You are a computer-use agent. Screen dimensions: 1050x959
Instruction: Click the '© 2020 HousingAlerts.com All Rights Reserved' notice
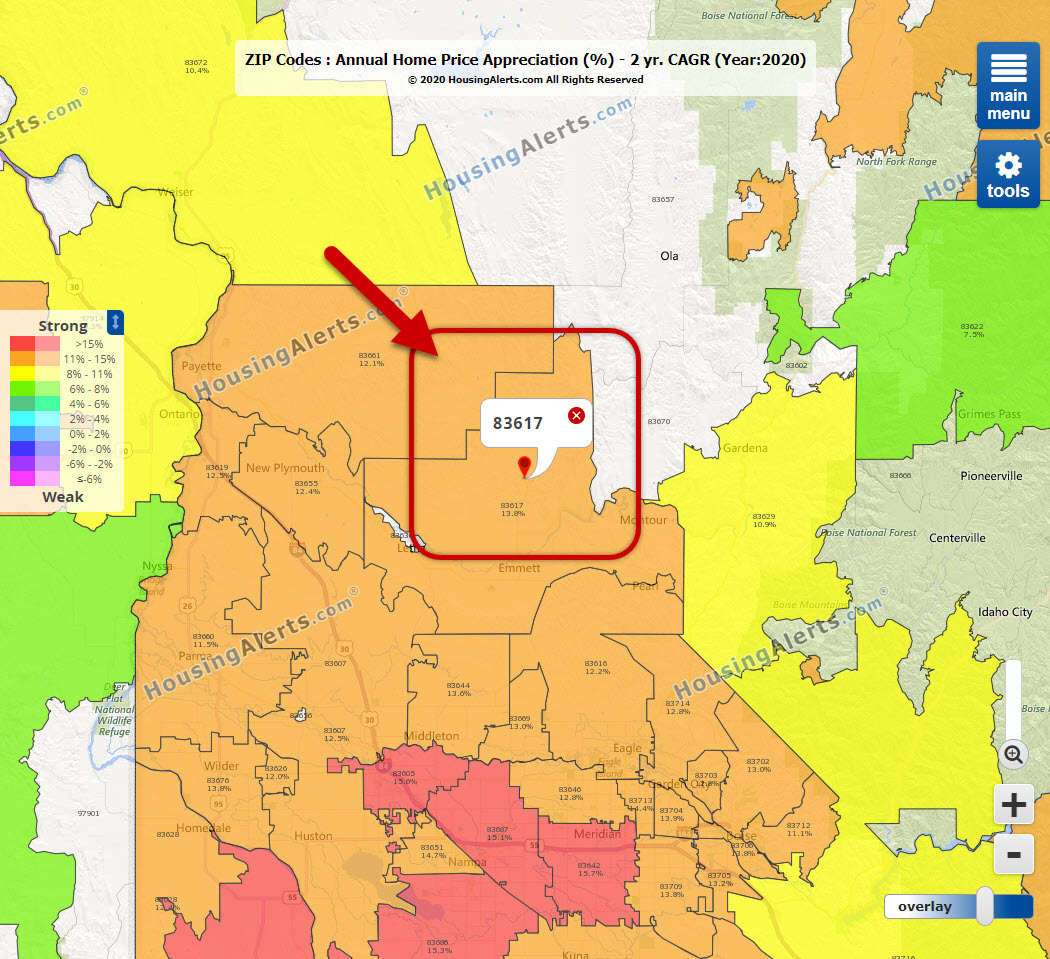[x=526, y=80]
